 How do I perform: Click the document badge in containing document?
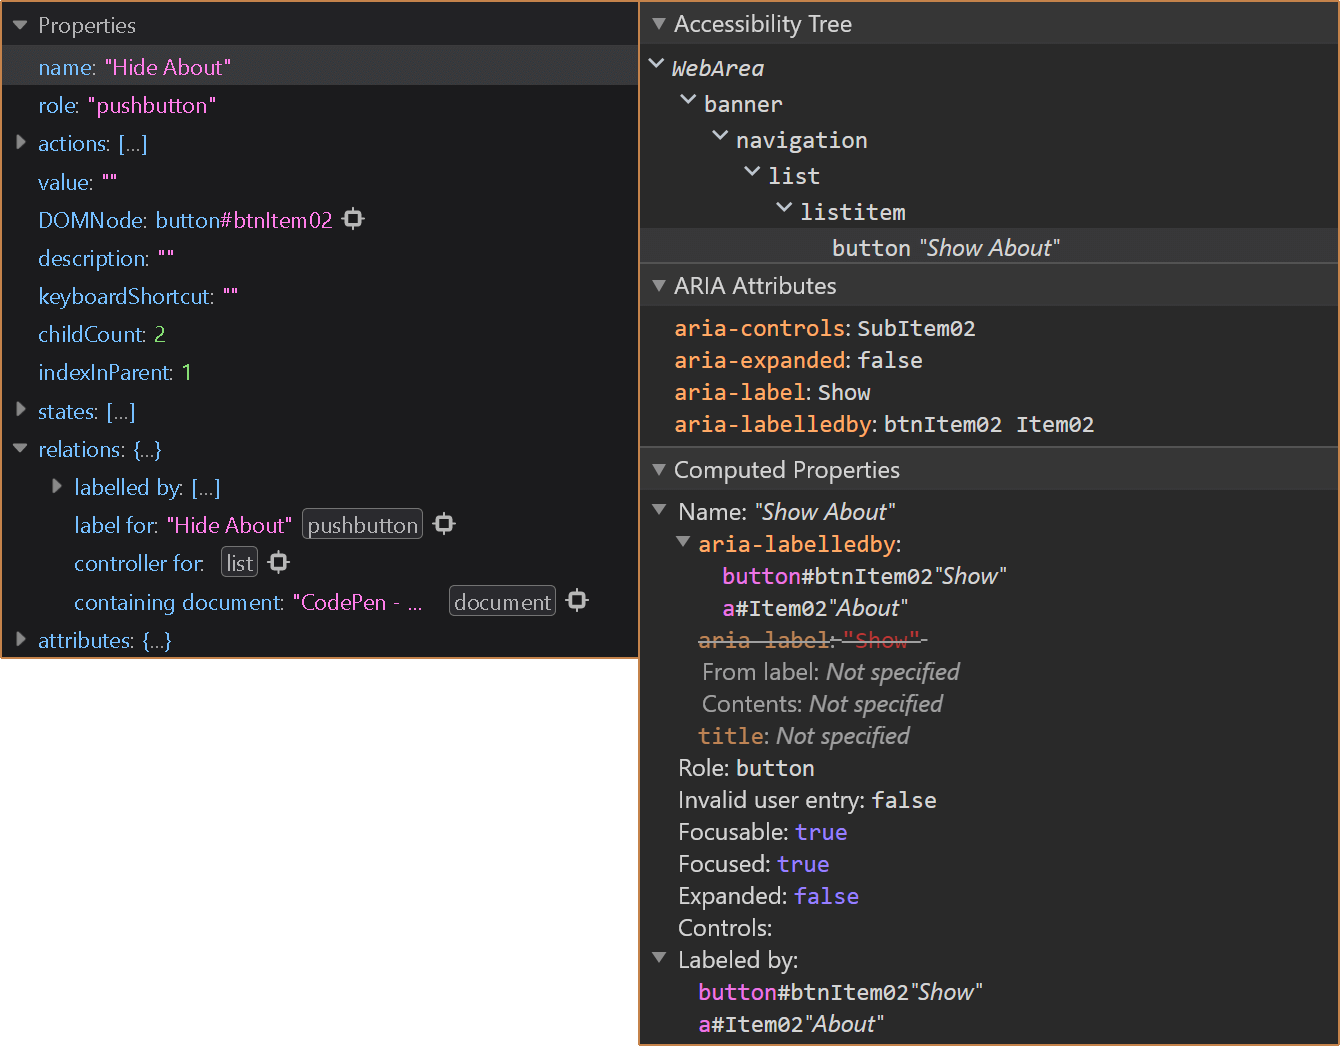[502, 601]
